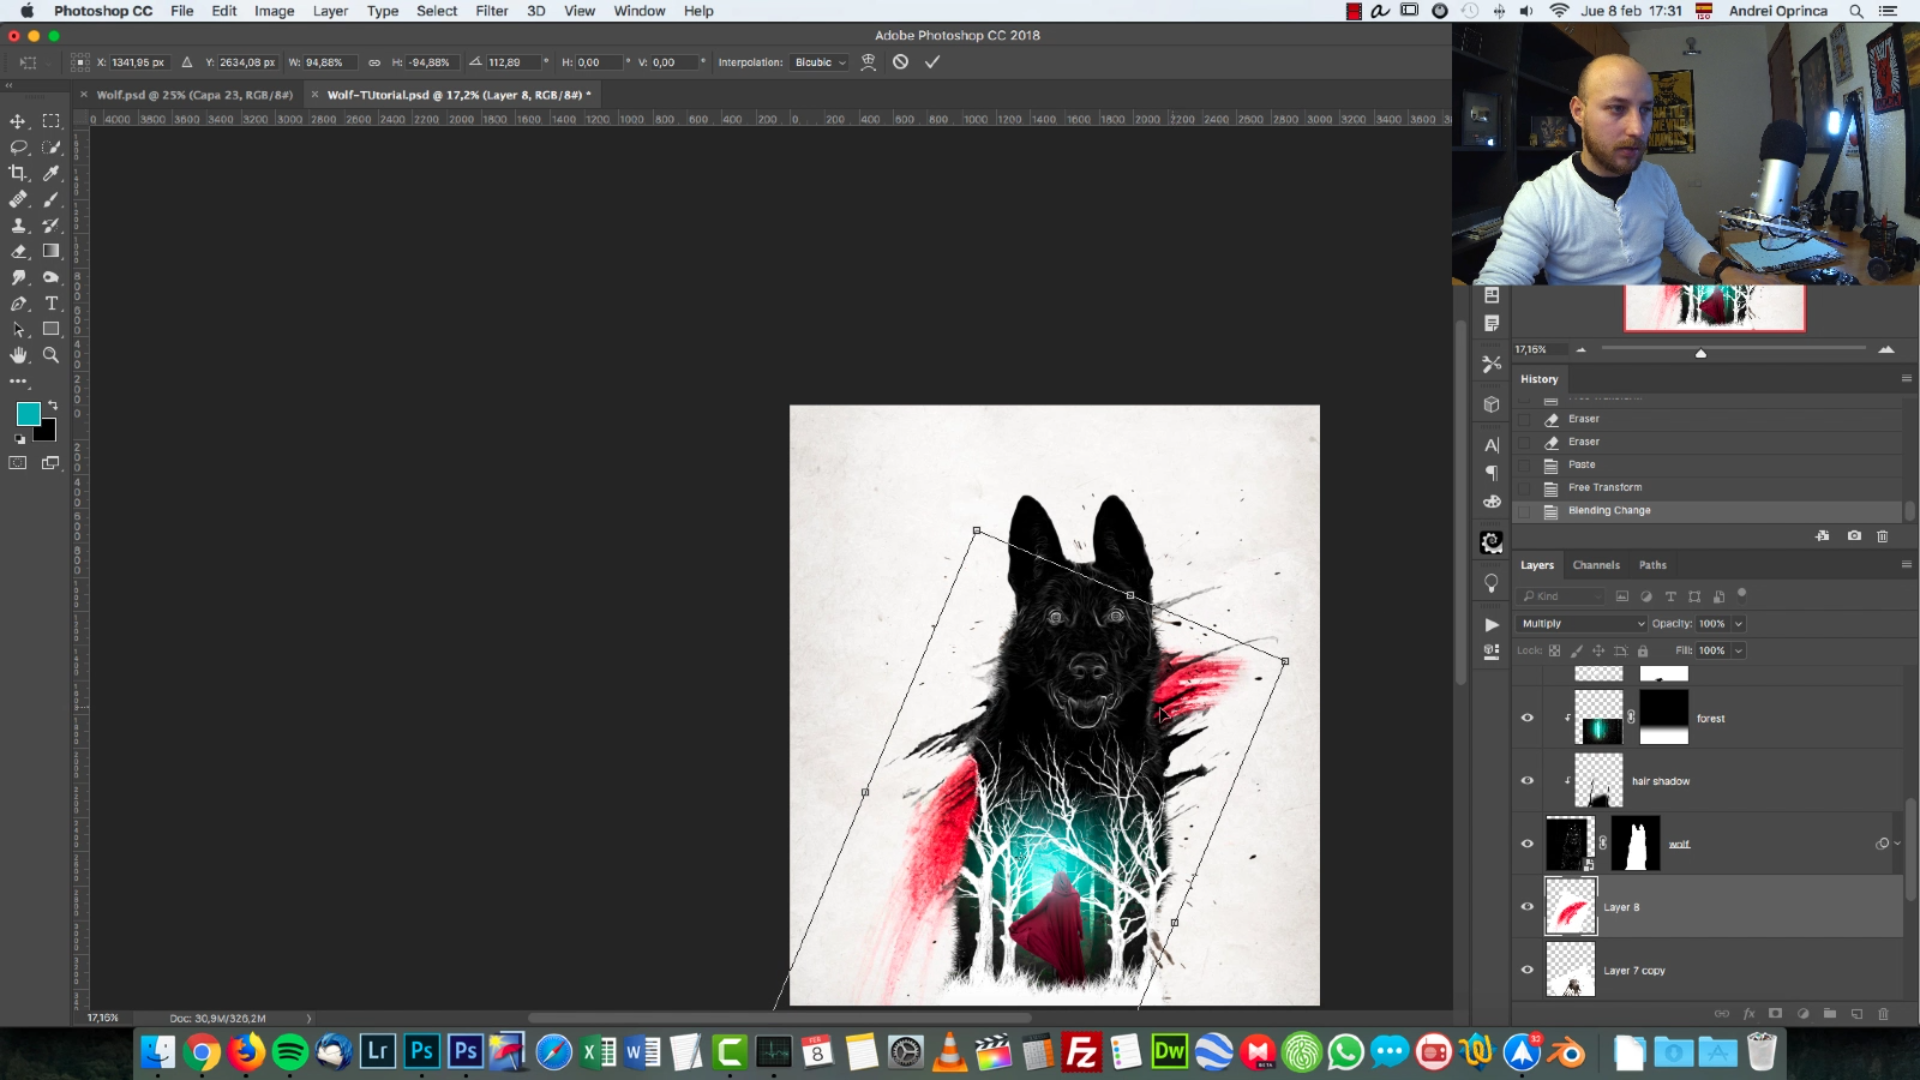
Task: Delete layer using trash icon in Layers panel
Action: [x=1883, y=1013]
